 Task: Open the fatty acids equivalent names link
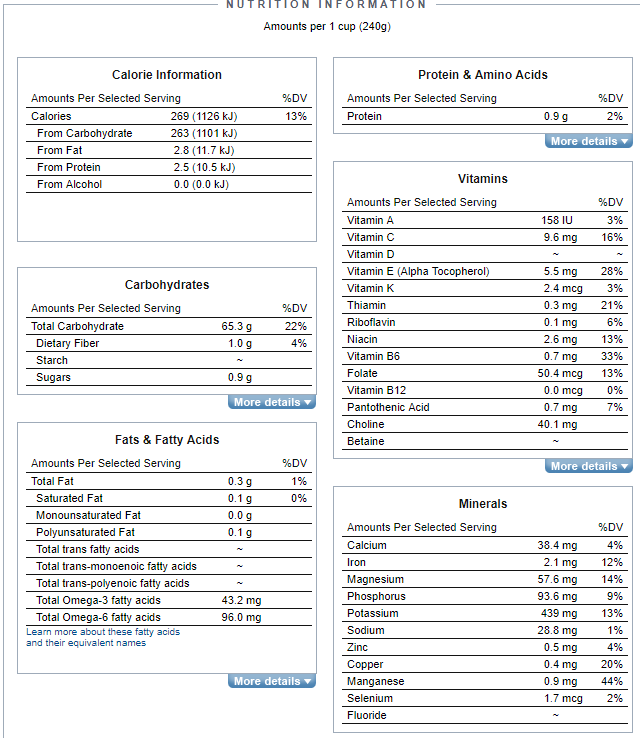pos(103,637)
